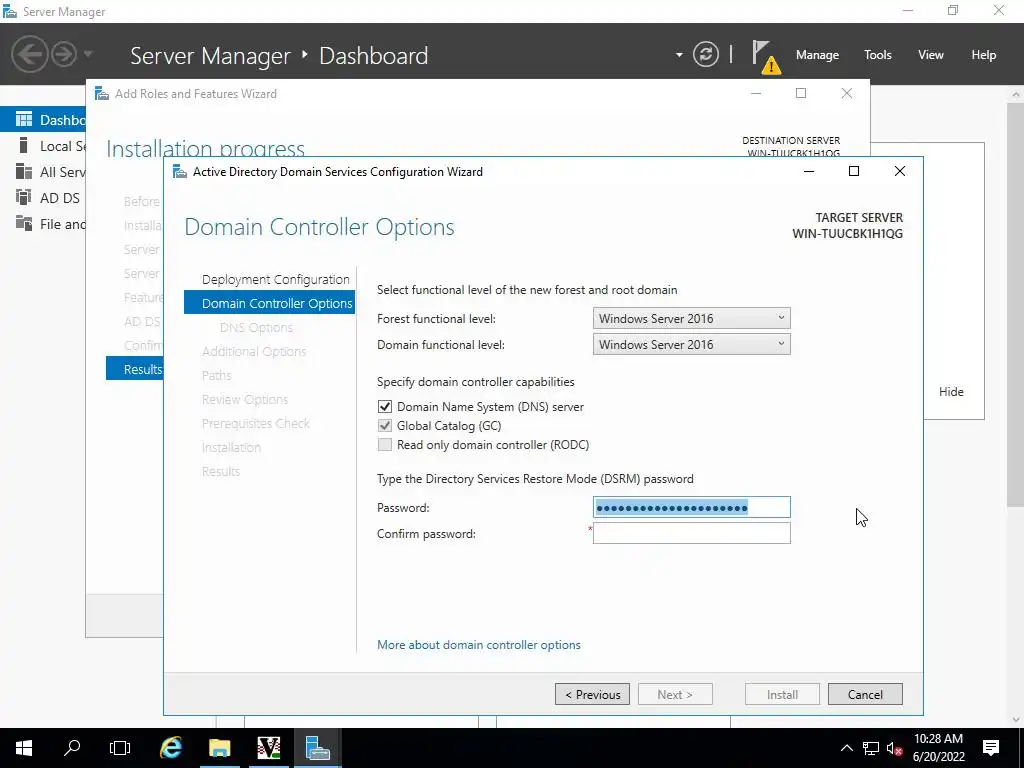The width and height of the screenshot is (1024, 768).
Task: Click the DSRM Password field
Action: click(x=692, y=507)
